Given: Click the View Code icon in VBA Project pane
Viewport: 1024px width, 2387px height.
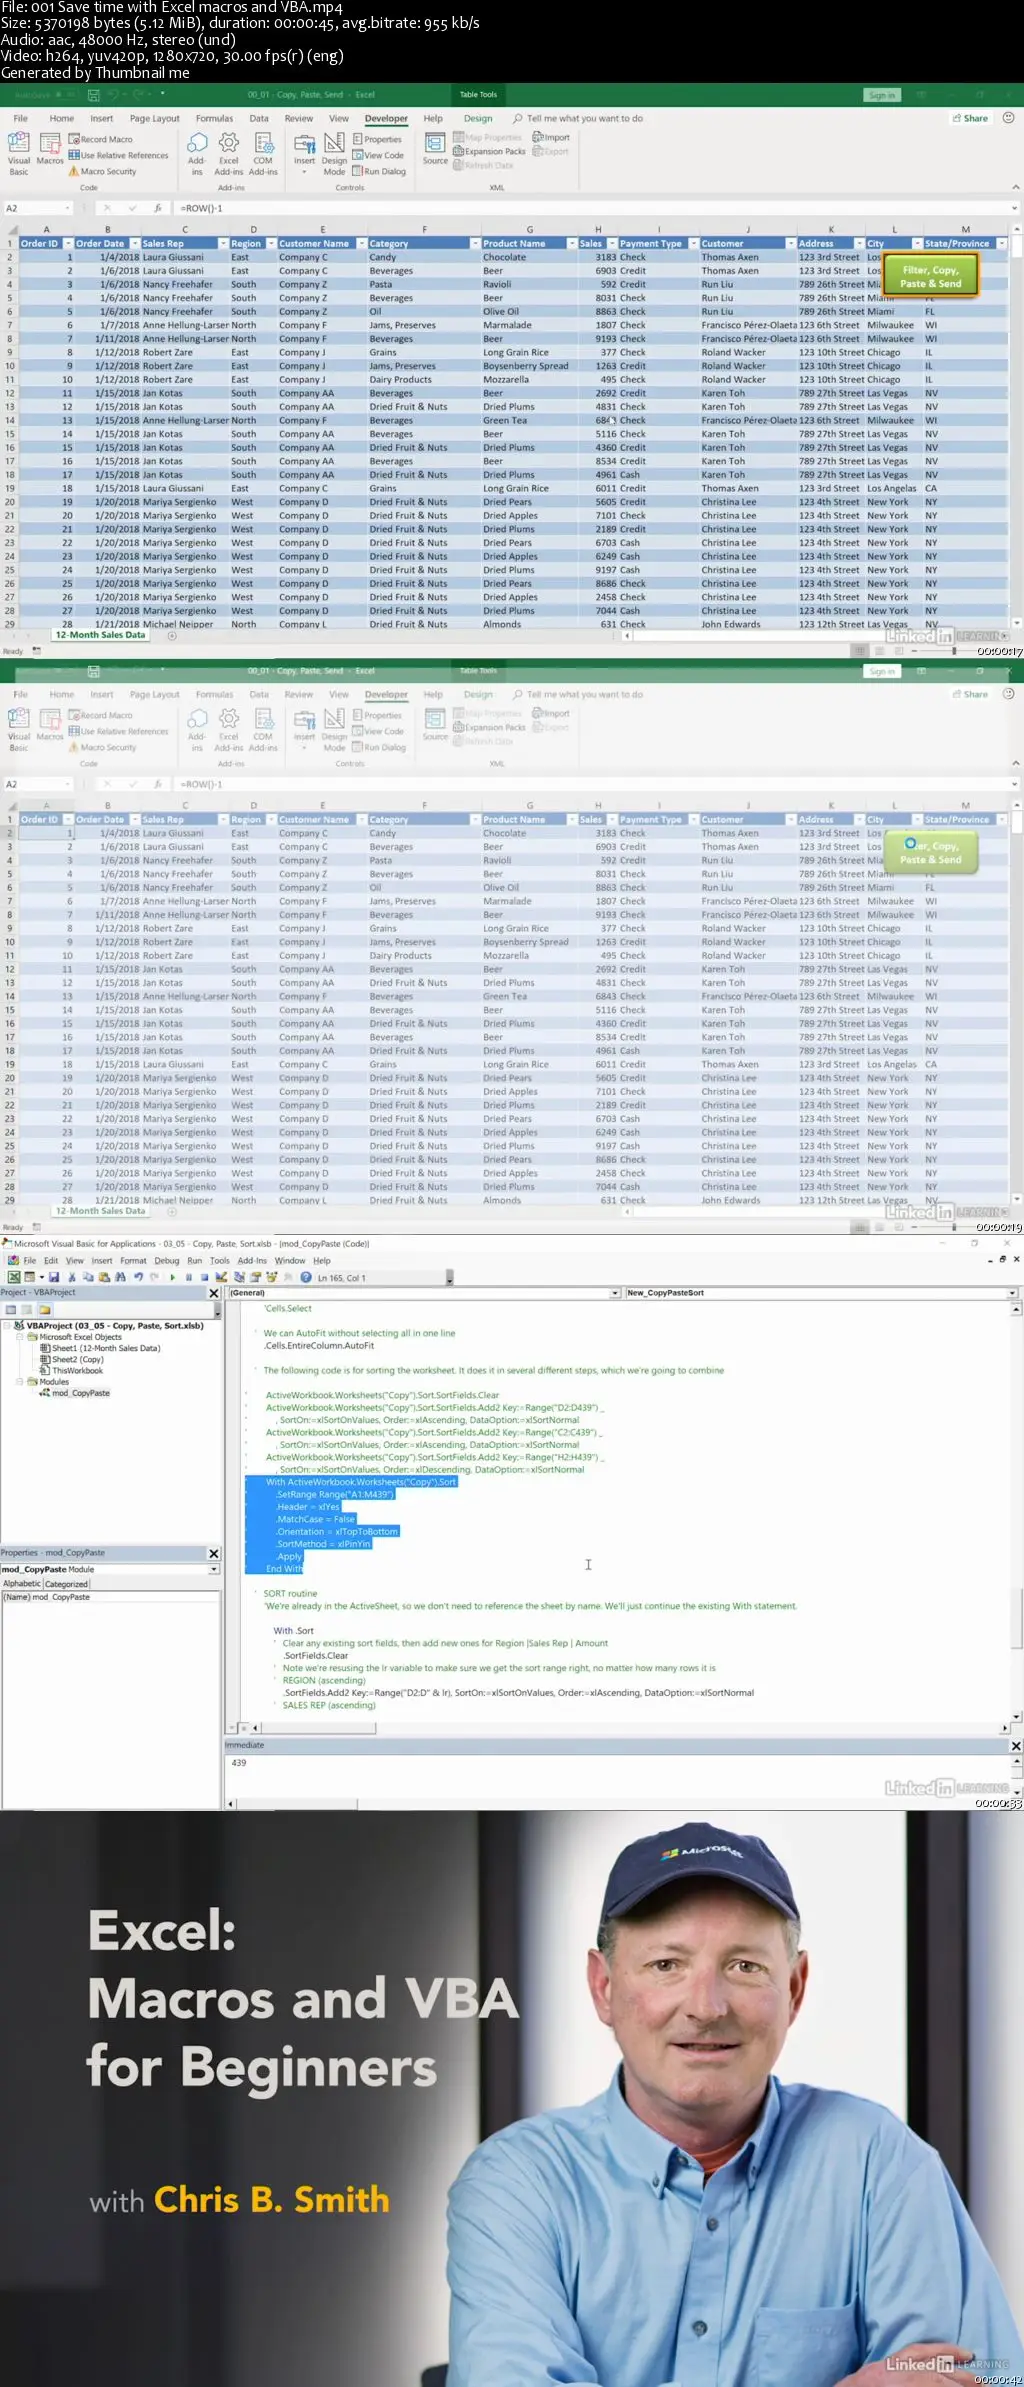Looking at the screenshot, I should coord(11,1309).
